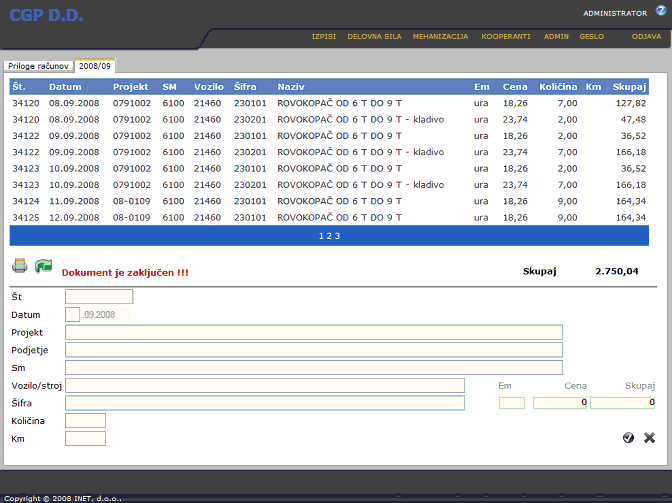Cancel entry with the X icon
The height and width of the screenshot is (503, 672).
[x=649, y=437]
